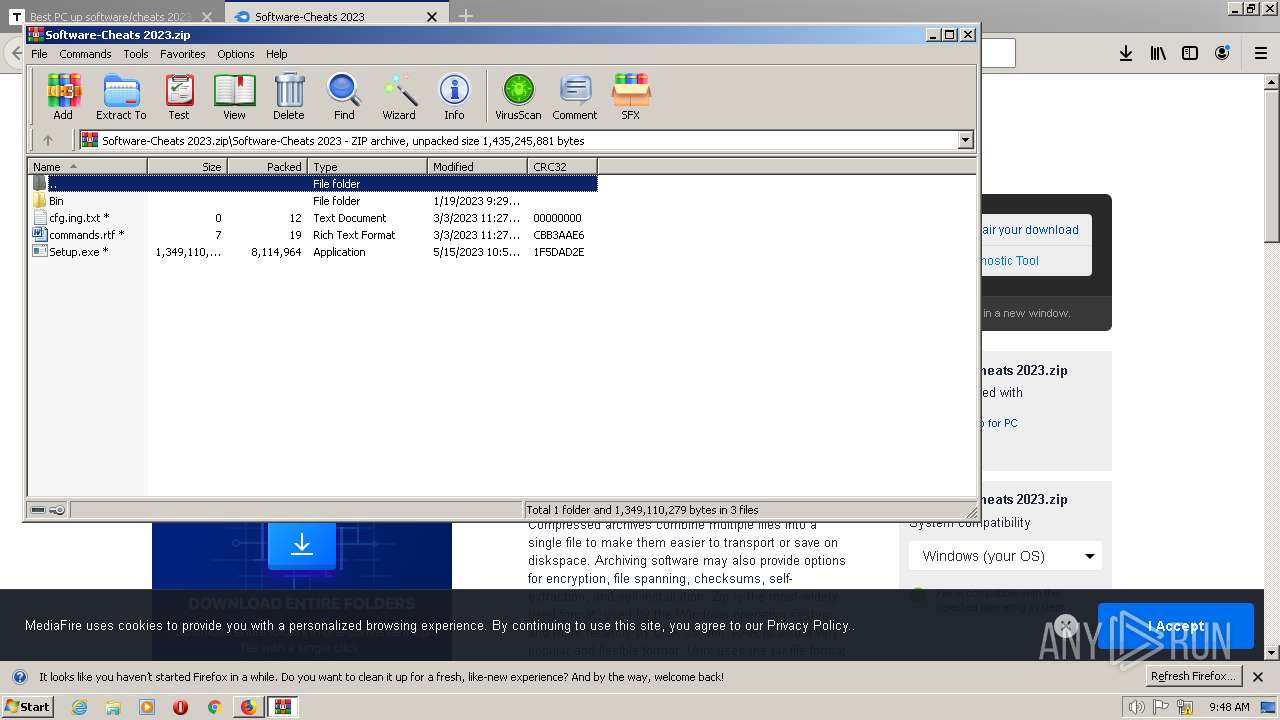Open Firefox library icon
This screenshot has height=720, width=1280.
coord(1158,53)
